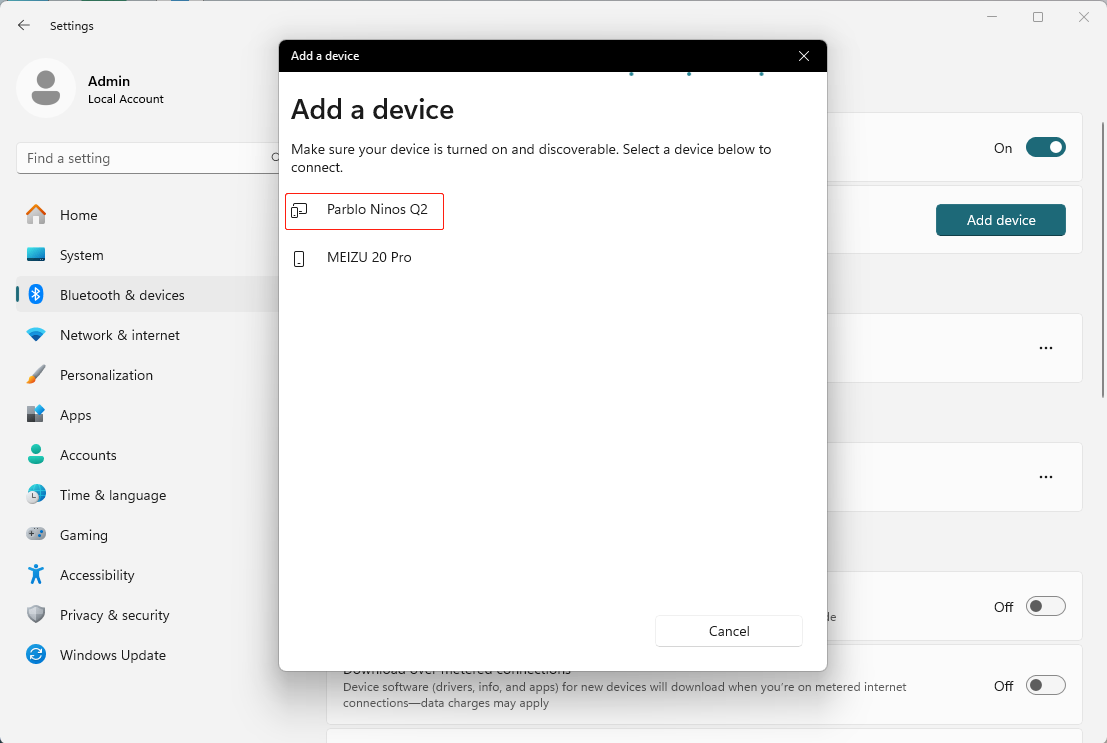Turn off the Bluetooth toggle
Screen dimensions: 1107x743
(1046, 148)
